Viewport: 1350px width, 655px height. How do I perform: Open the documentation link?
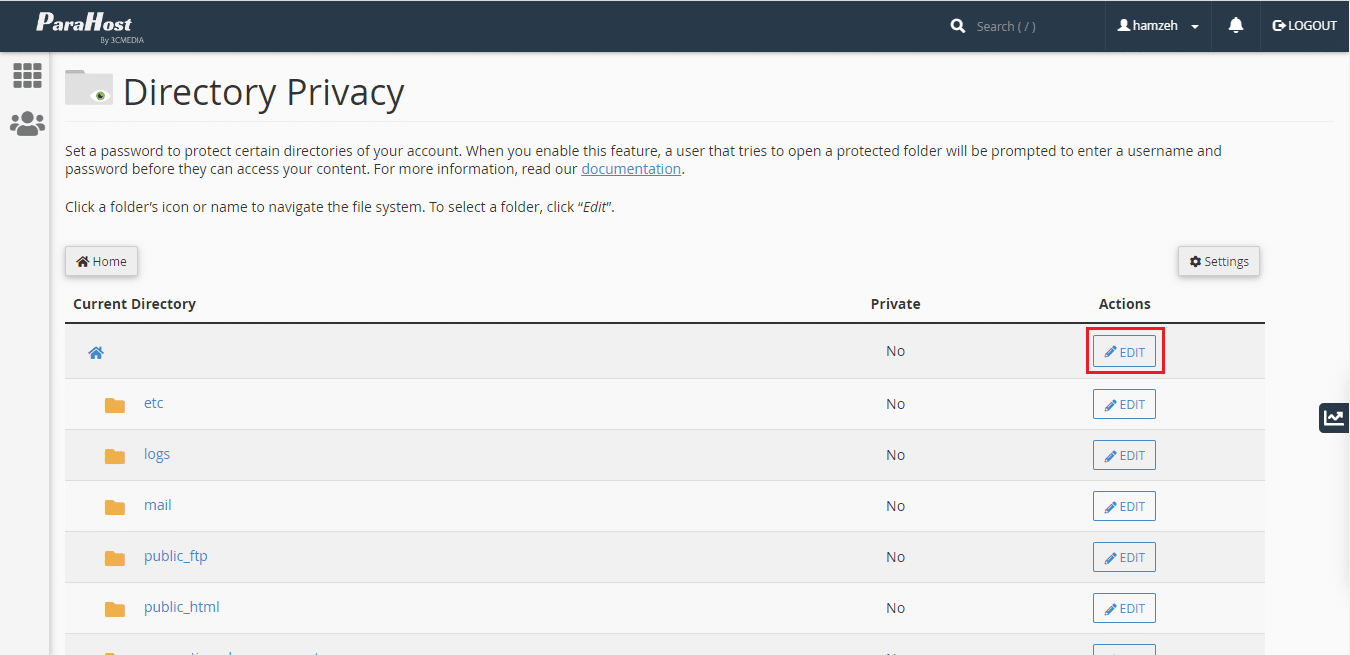631,169
